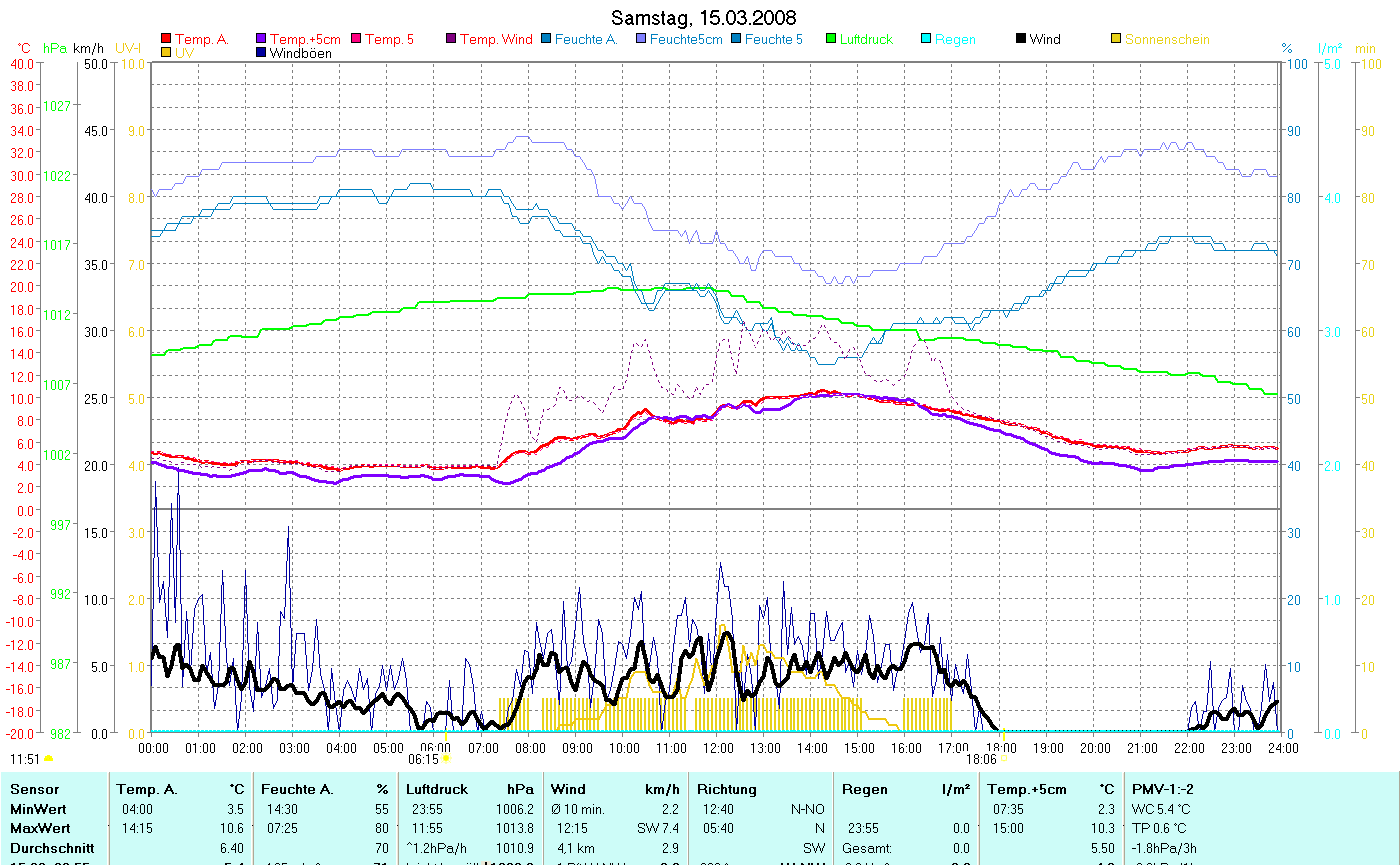Screen dimensions: 1400x865
Task: Click the Richtung column header
Action: coord(727,789)
